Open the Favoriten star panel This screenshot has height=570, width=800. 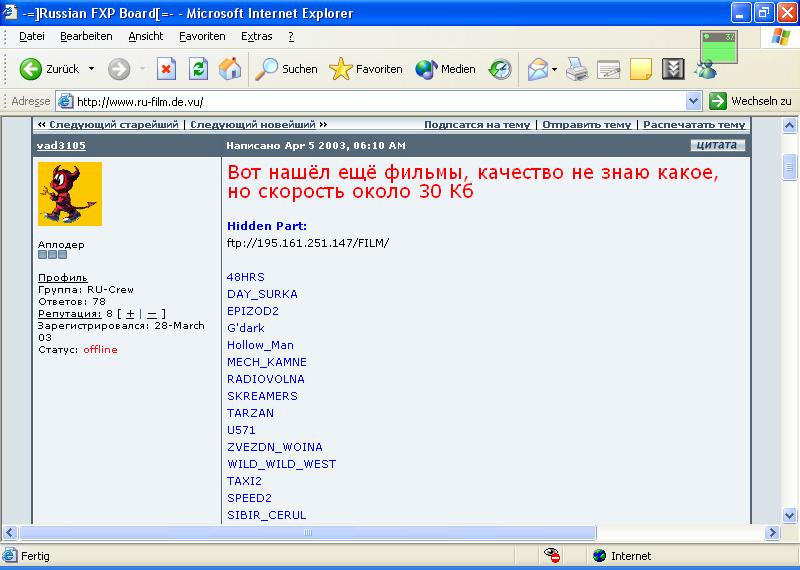(x=366, y=69)
